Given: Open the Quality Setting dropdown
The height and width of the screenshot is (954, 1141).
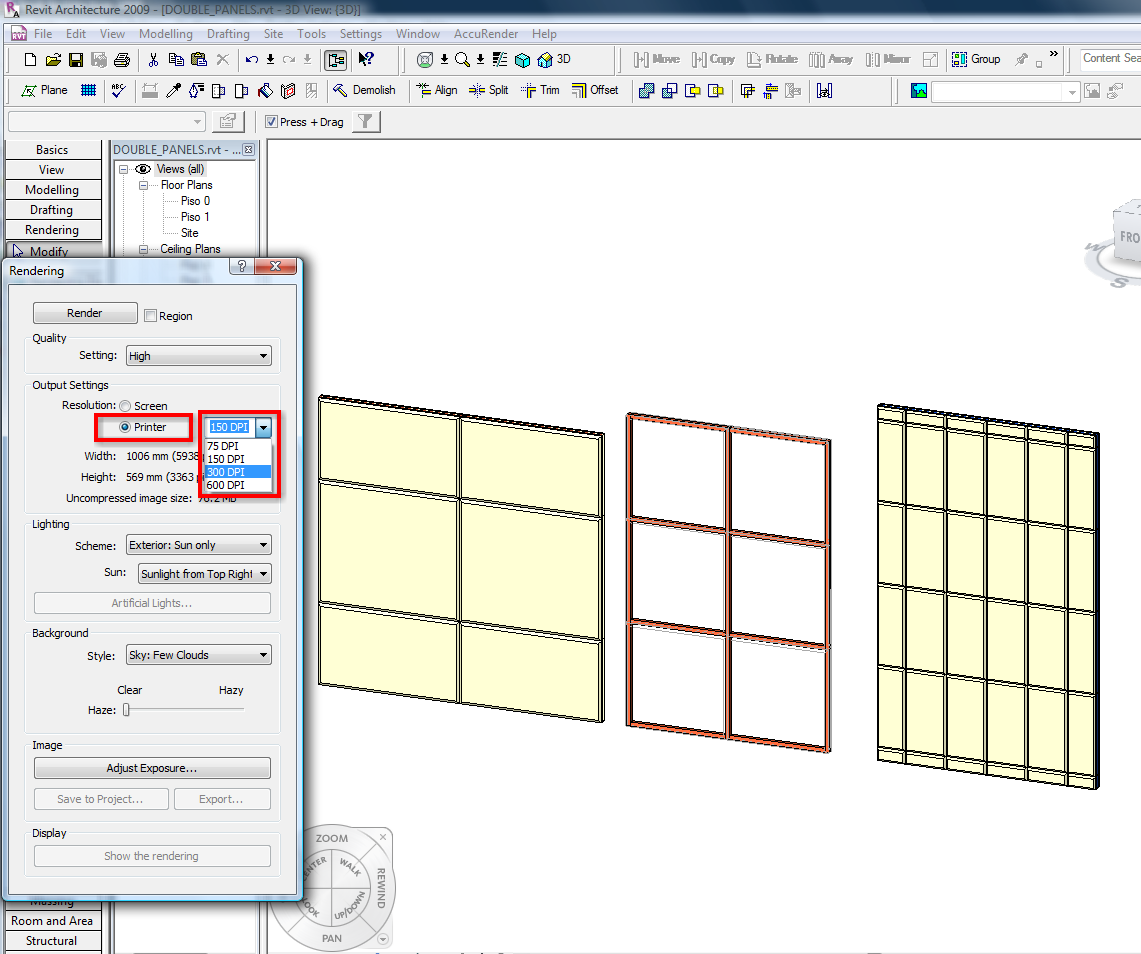Looking at the screenshot, I should (199, 356).
